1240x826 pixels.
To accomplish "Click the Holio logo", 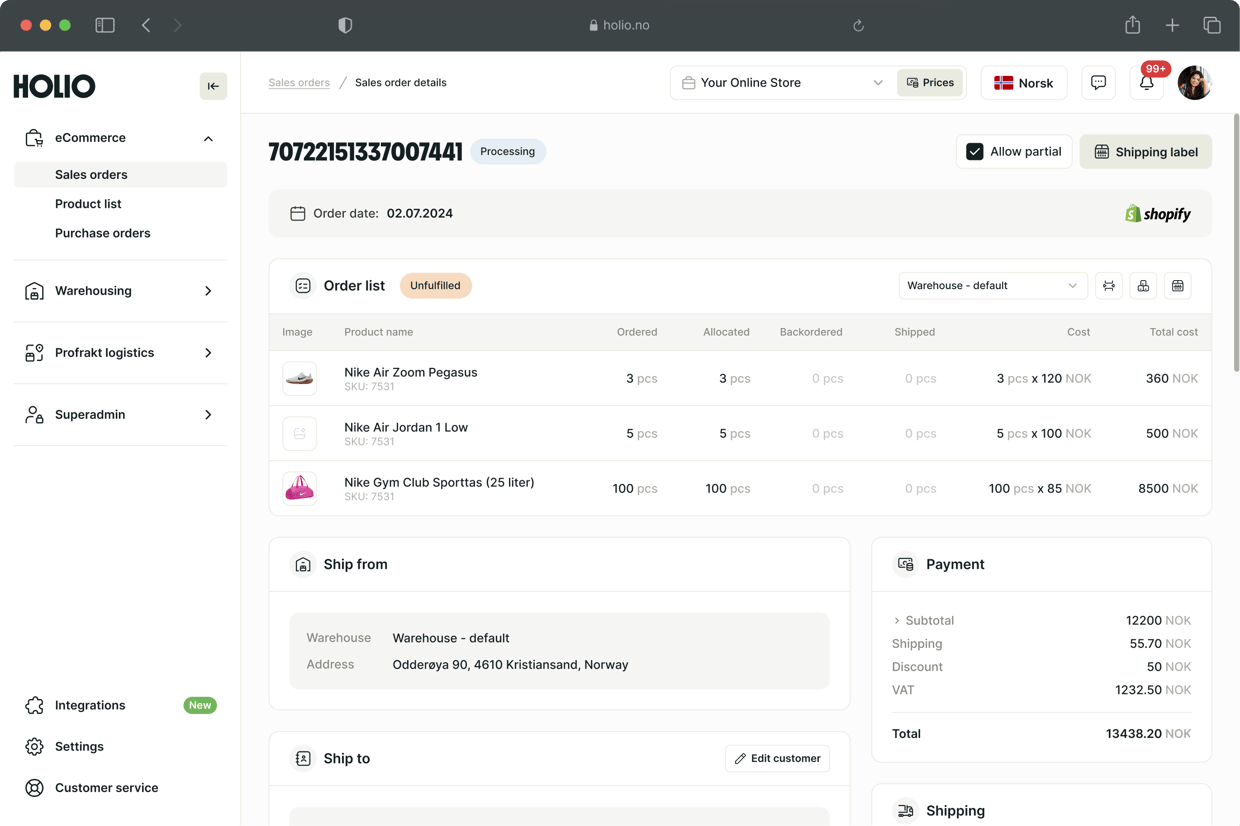I will click(x=54, y=86).
